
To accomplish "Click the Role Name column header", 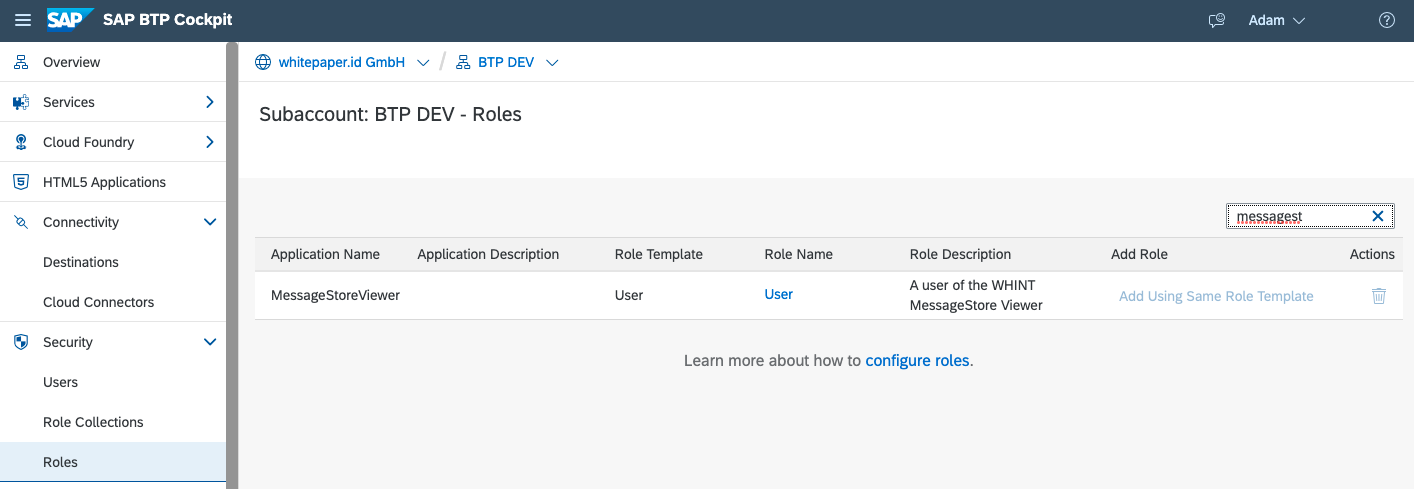I will (x=798, y=254).
